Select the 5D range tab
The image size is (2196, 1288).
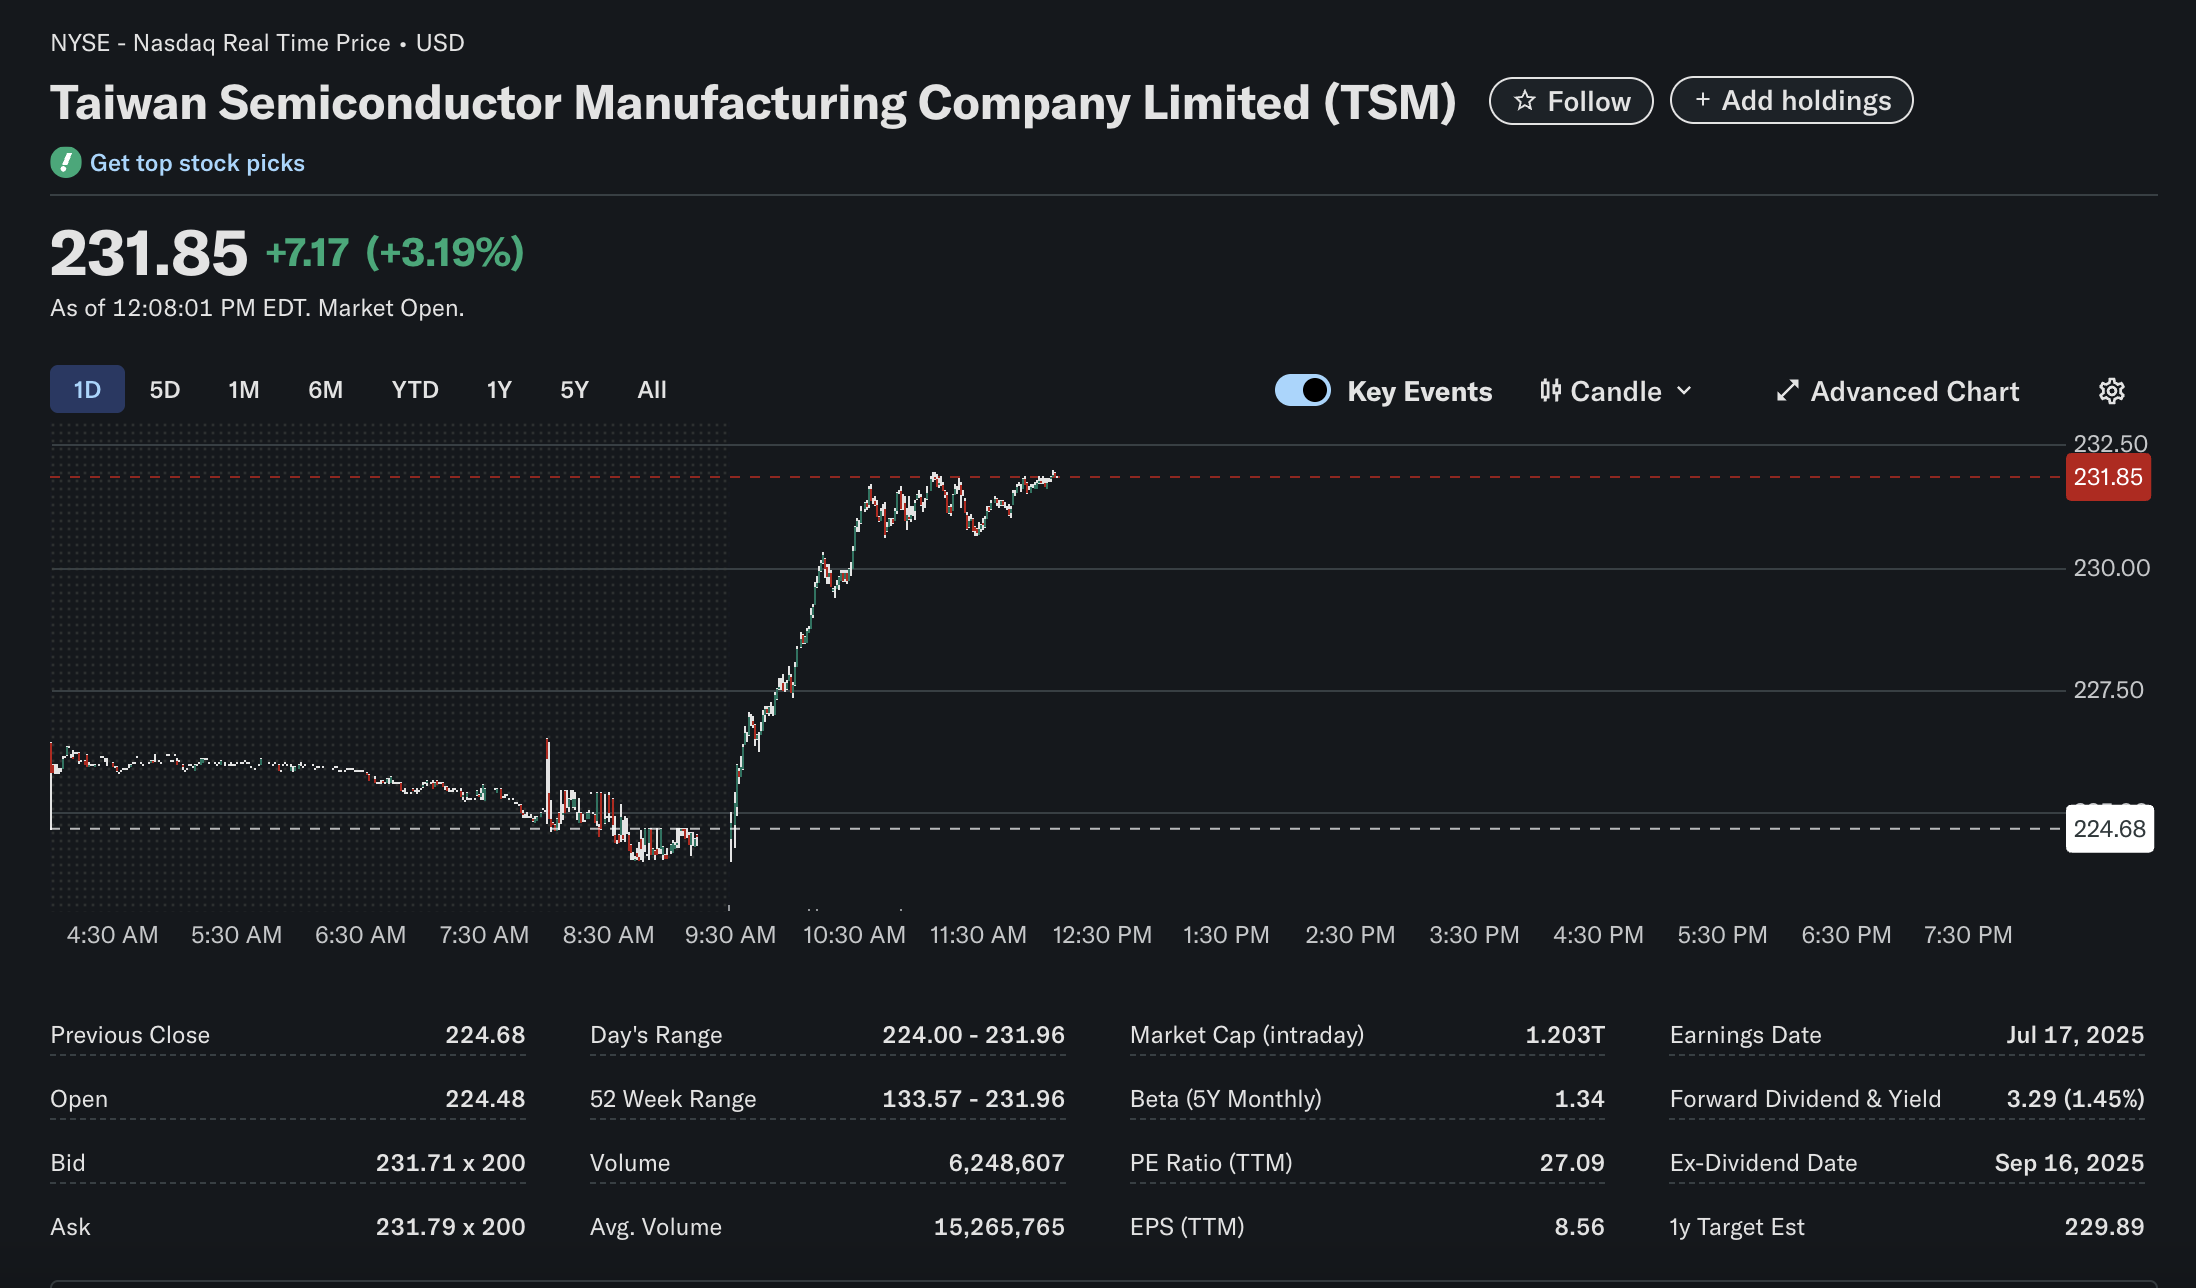(165, 389)
